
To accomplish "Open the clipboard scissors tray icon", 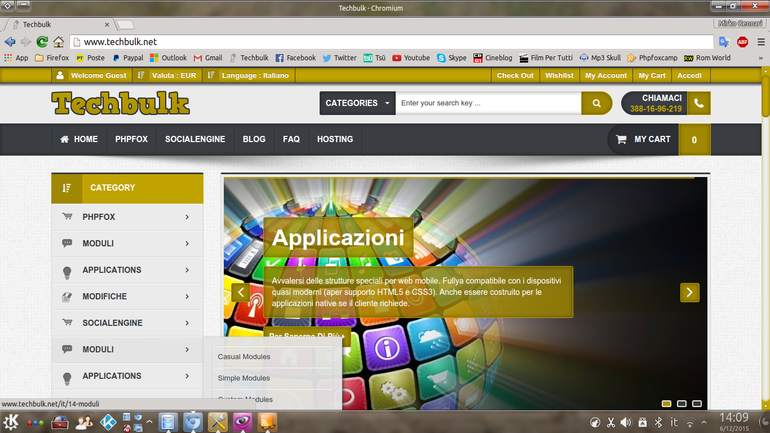I will pos(611,422).
